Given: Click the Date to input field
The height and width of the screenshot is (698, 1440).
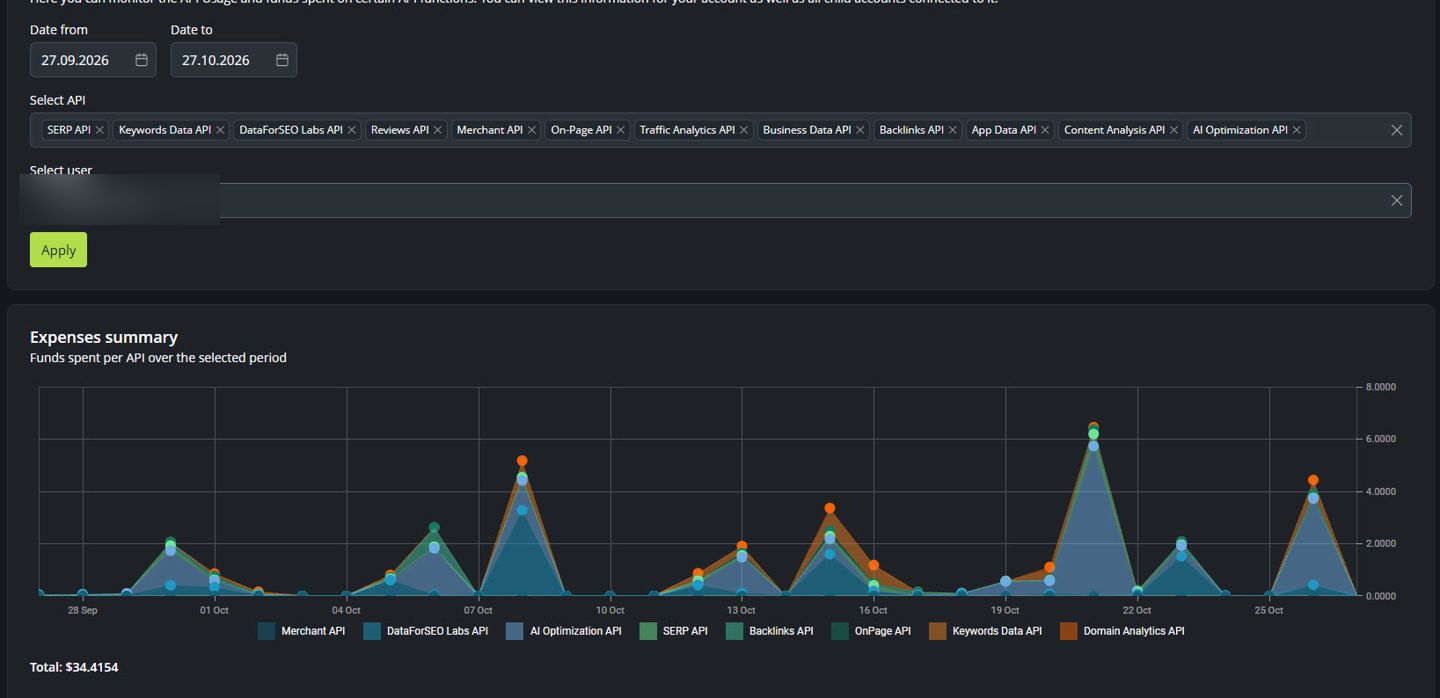Looking at the screenshot, I should pyautogui.click(x=234, y=60).
